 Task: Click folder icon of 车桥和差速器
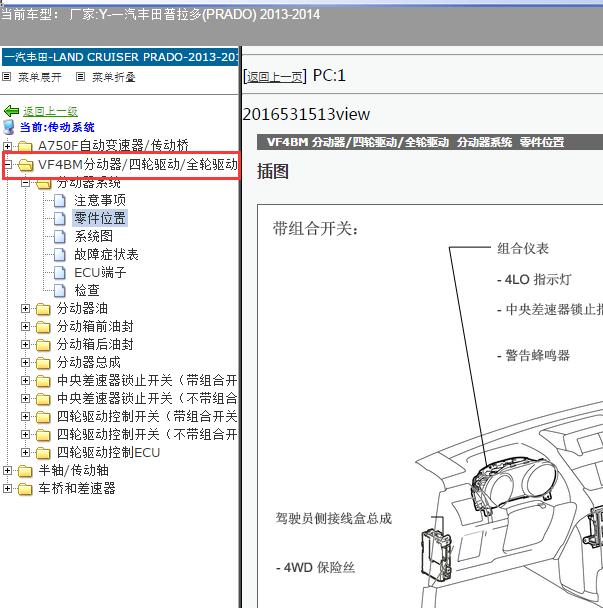coord(25,489)
